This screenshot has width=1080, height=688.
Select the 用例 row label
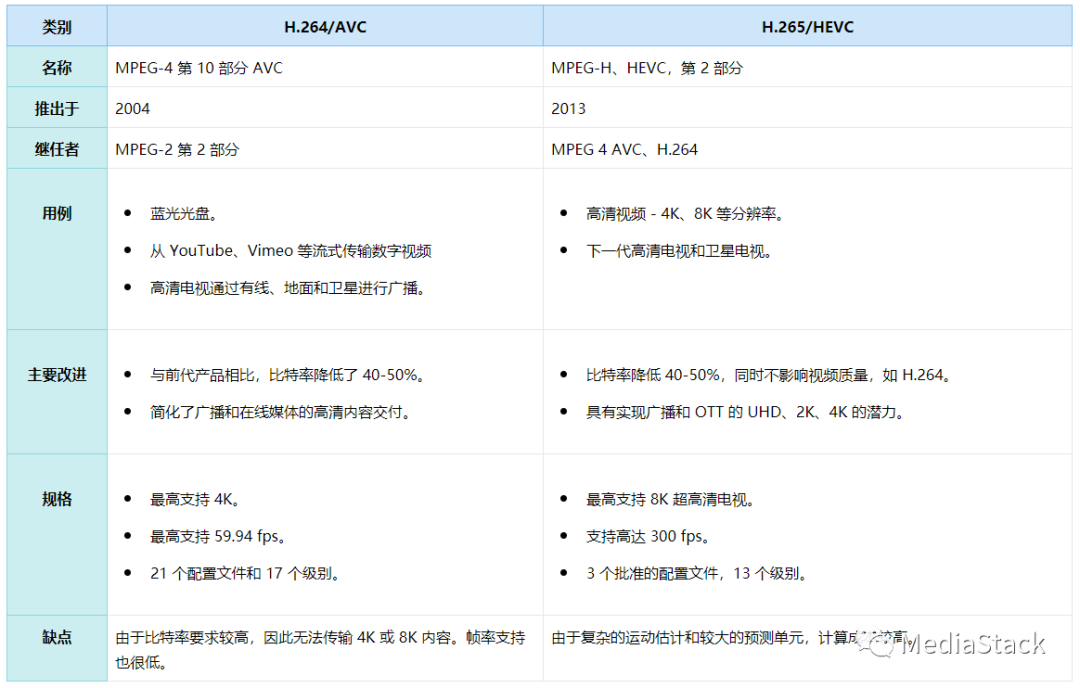tap(57, 213)
